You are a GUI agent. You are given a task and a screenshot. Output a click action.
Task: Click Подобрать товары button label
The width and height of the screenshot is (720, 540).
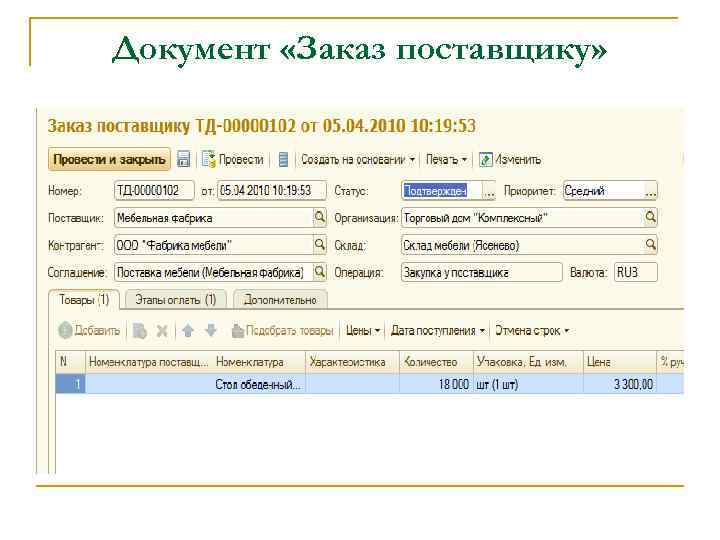click(x=289, y=331)
